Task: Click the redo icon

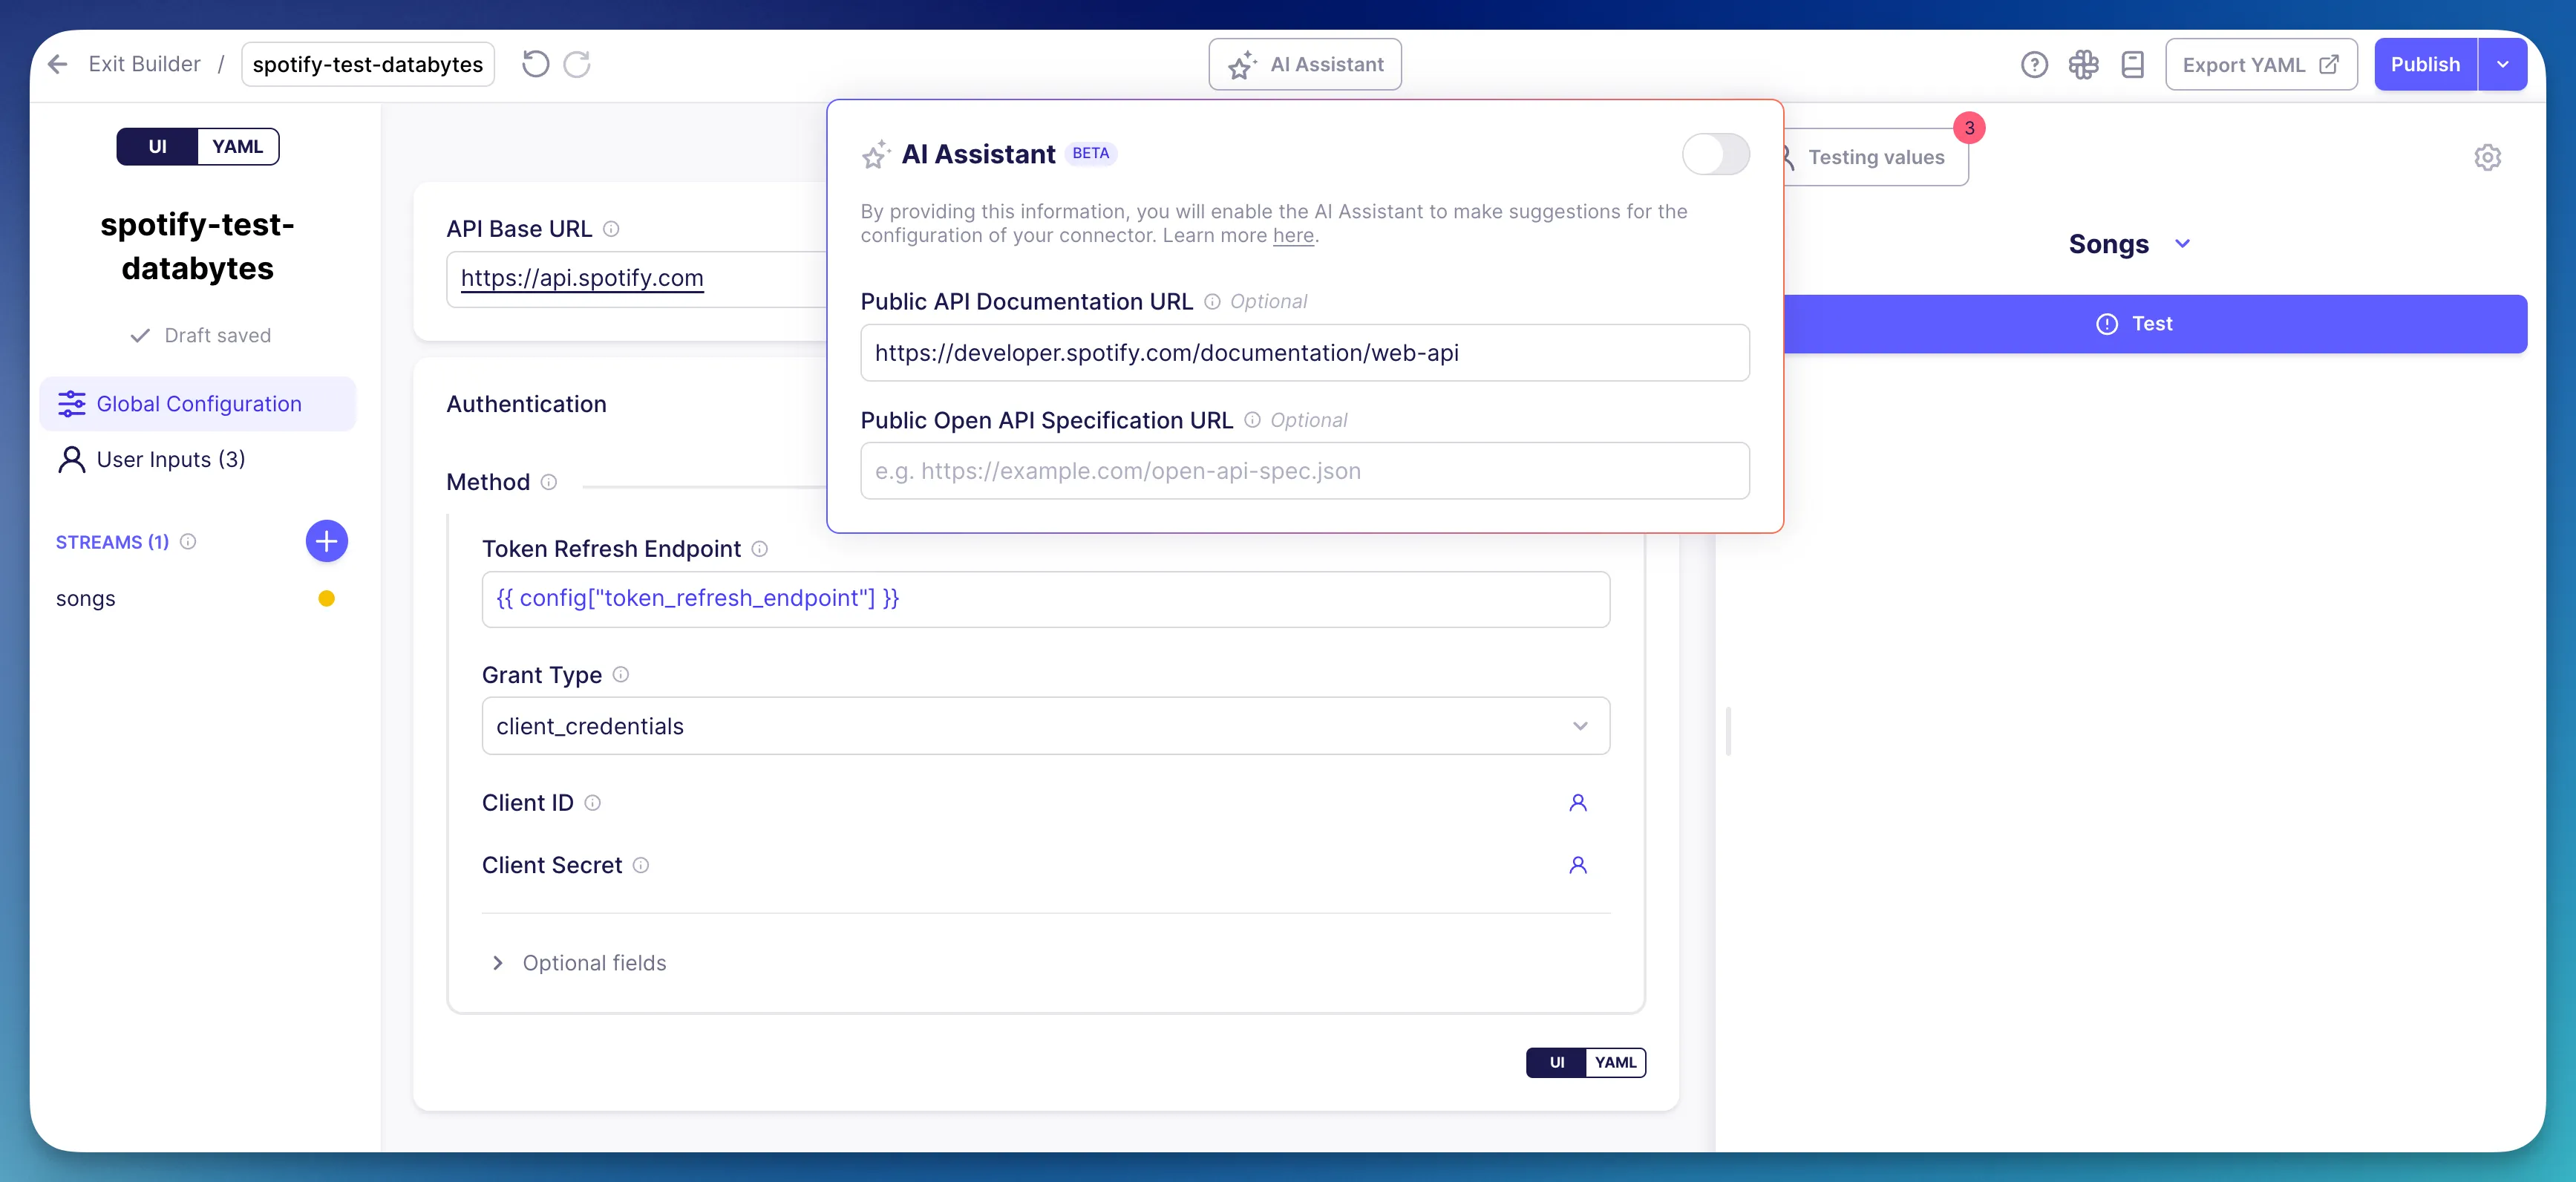Action: (x=577, y=65)
